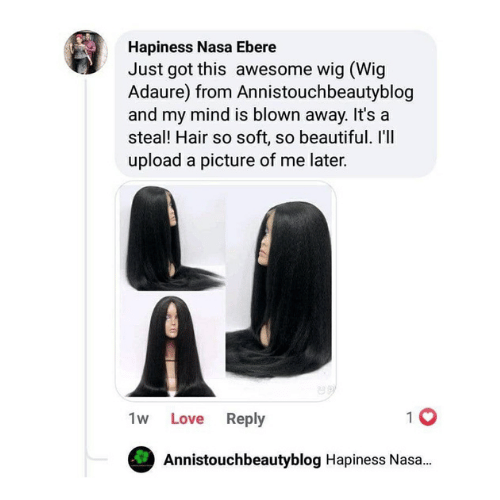500x500 pixels.
Task: Open the large right-side wig photo
Action: [x=279, y=290]
